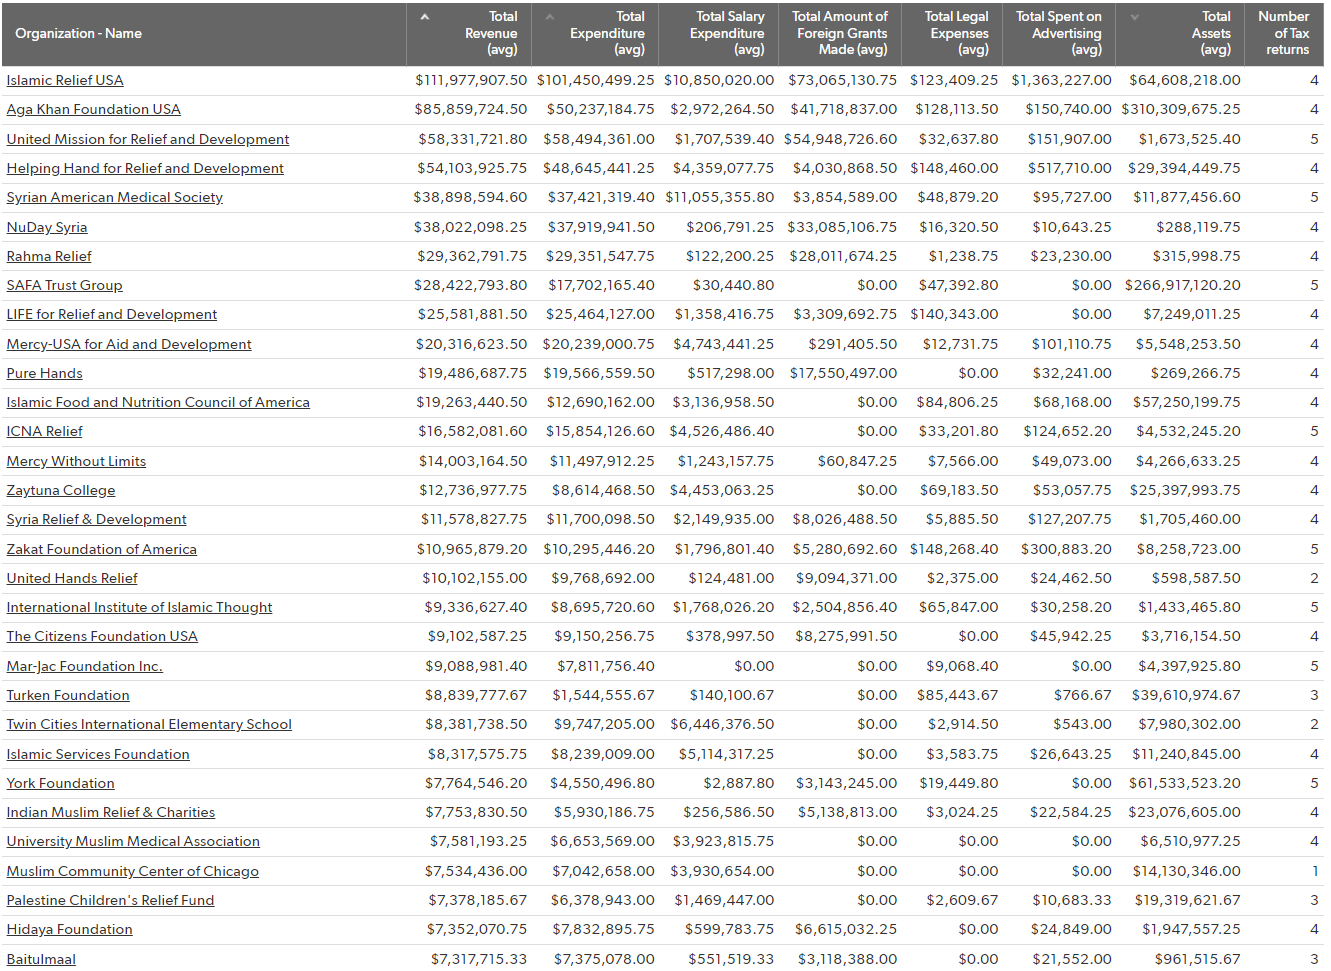Select the Mar-Jac Foundation Inc. link
The image size is (1331, 971).
click(x=84, y=667)
